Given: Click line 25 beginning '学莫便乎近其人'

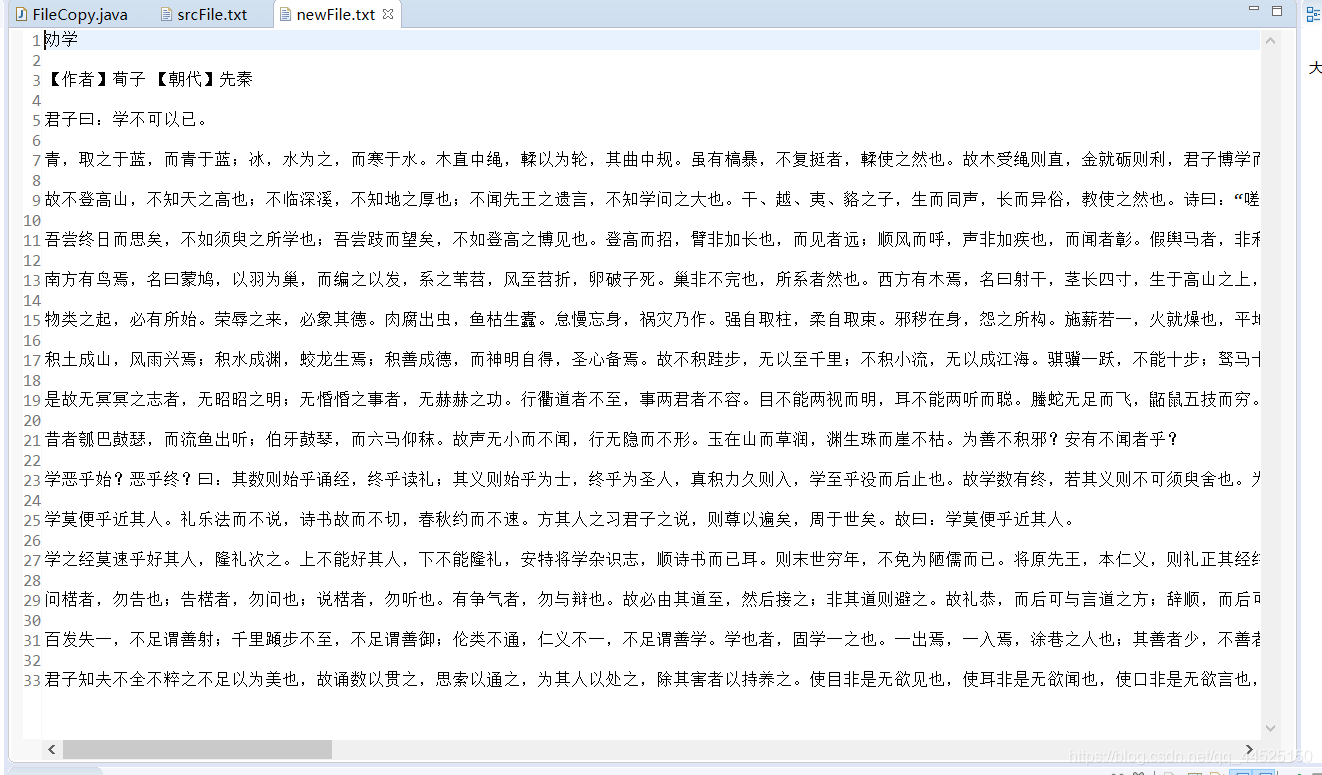Looking at the screenshot, I should [x=560, y=520].
